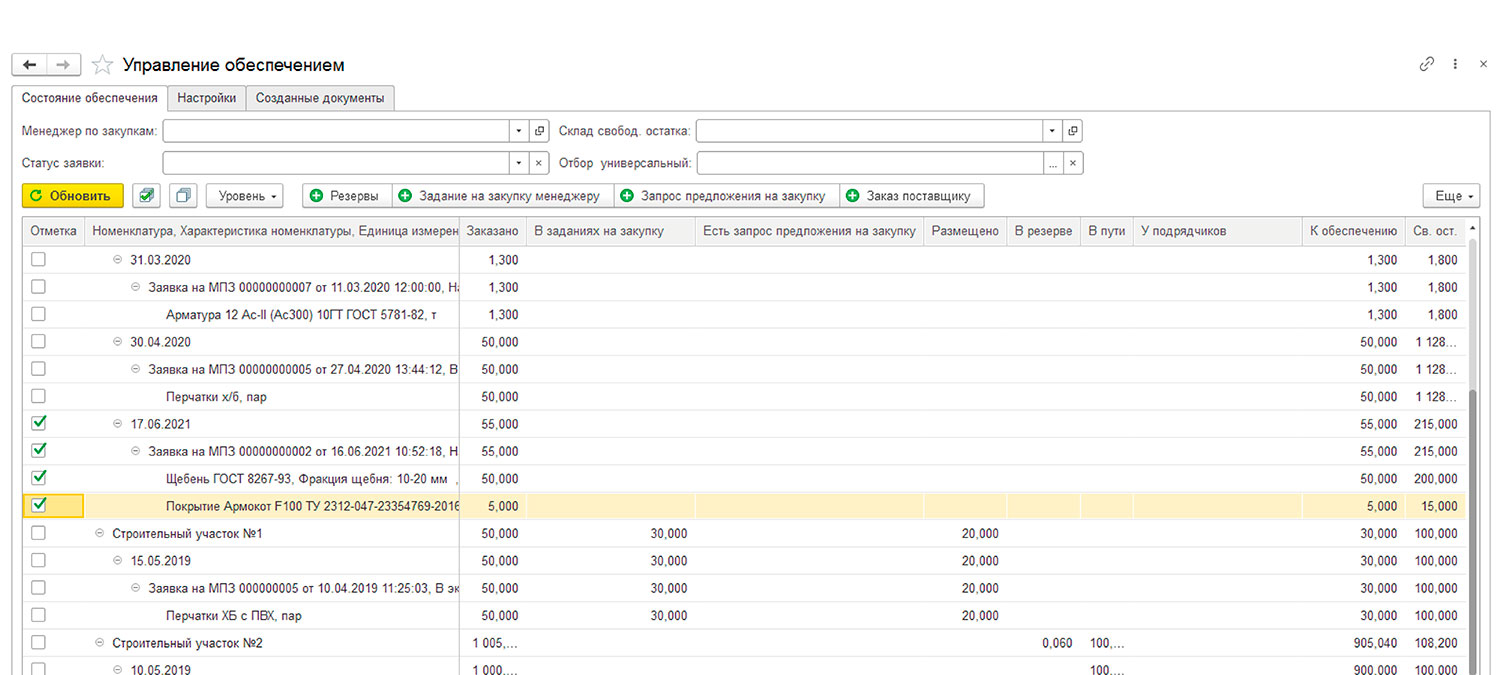Open the Созданные документы tab
Screen dimensions: 1500x675
point(320,98)
